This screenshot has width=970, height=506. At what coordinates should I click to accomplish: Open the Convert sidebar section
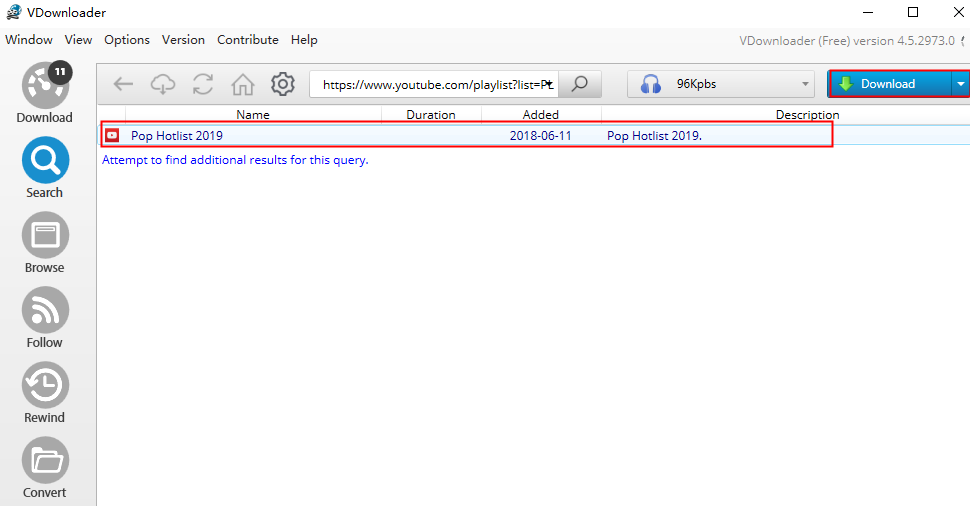click(x=45, y=468)
